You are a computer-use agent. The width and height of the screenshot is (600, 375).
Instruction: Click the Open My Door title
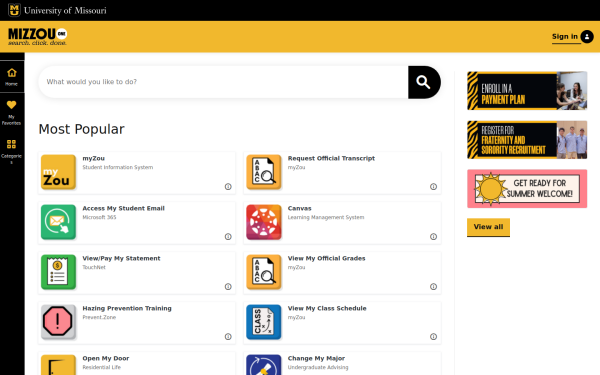(106, 359)
